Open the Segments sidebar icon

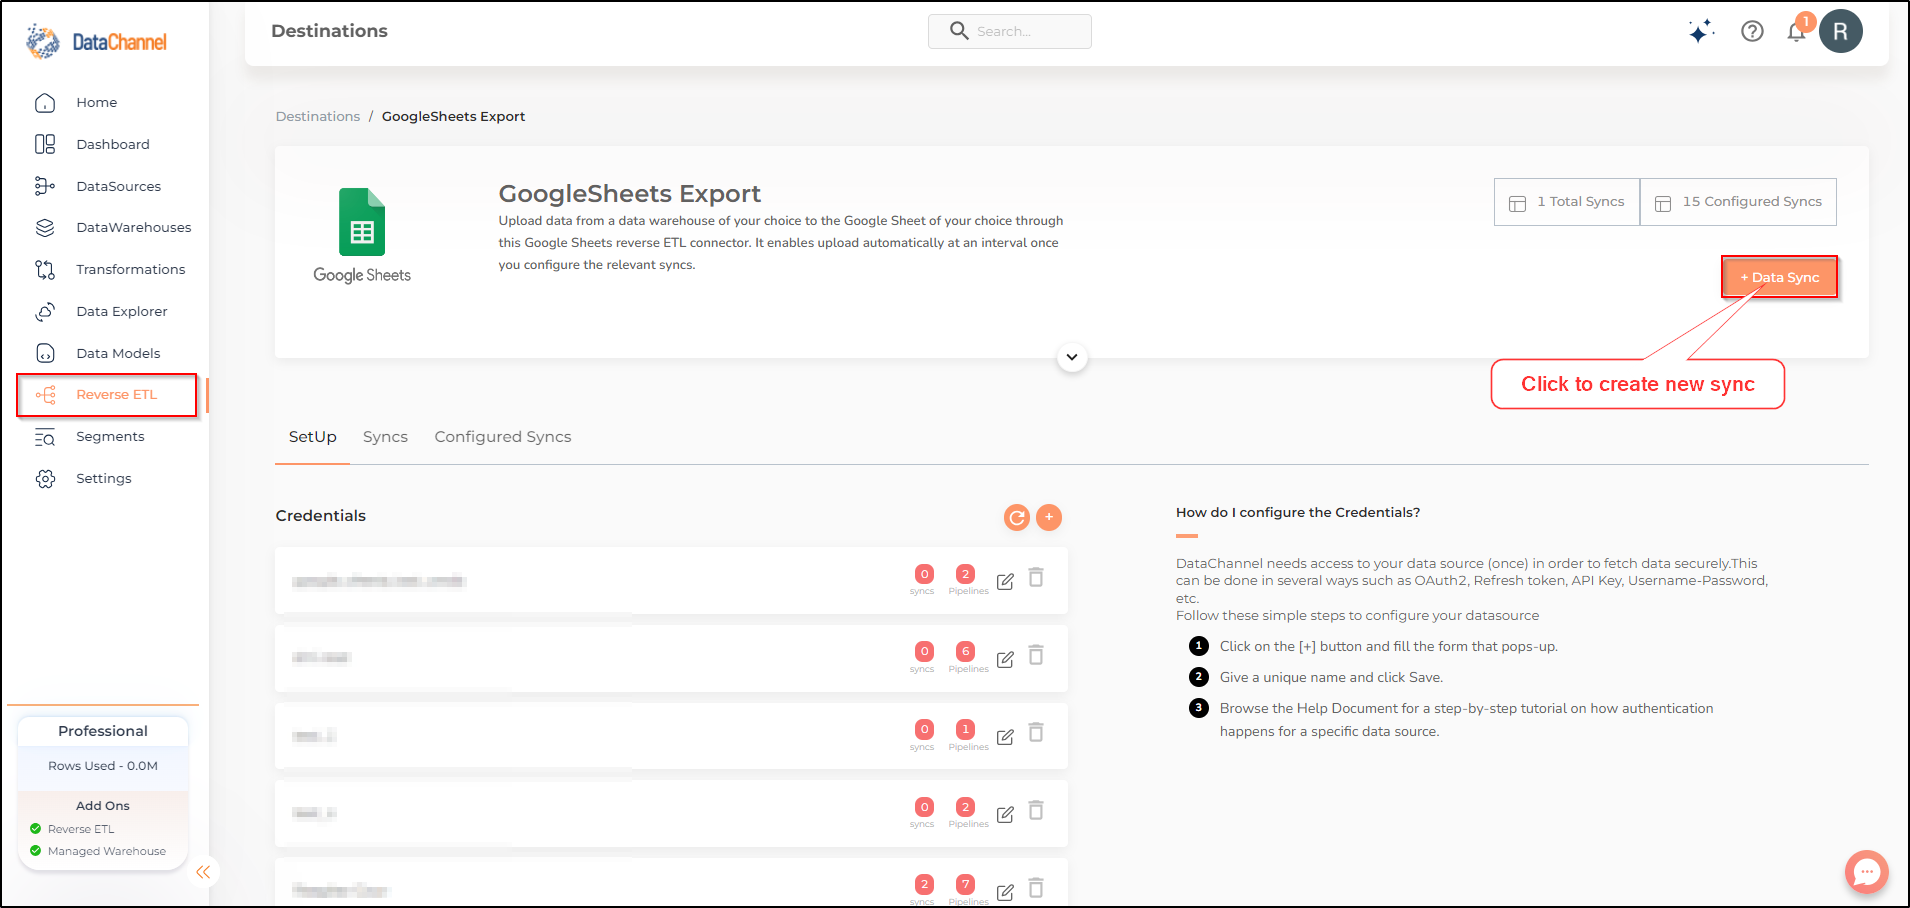point(45,437)
